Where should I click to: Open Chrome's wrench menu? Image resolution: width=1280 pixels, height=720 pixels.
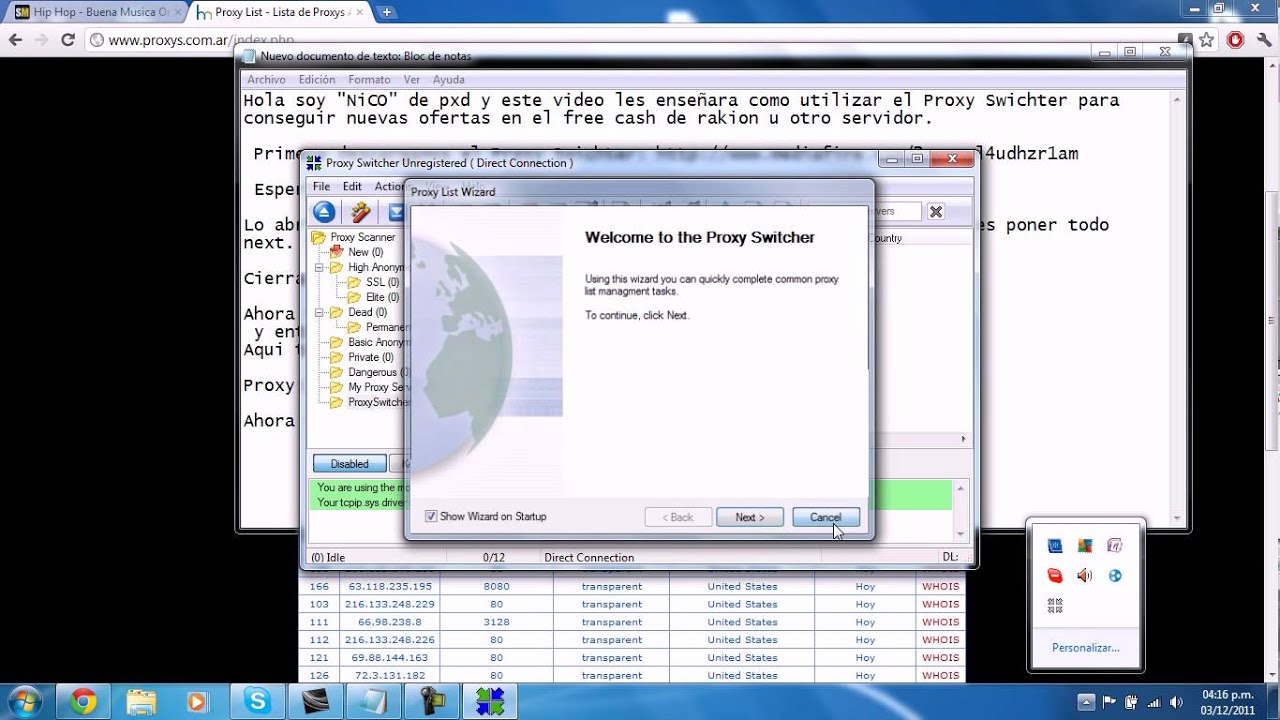pos(1264,40)
